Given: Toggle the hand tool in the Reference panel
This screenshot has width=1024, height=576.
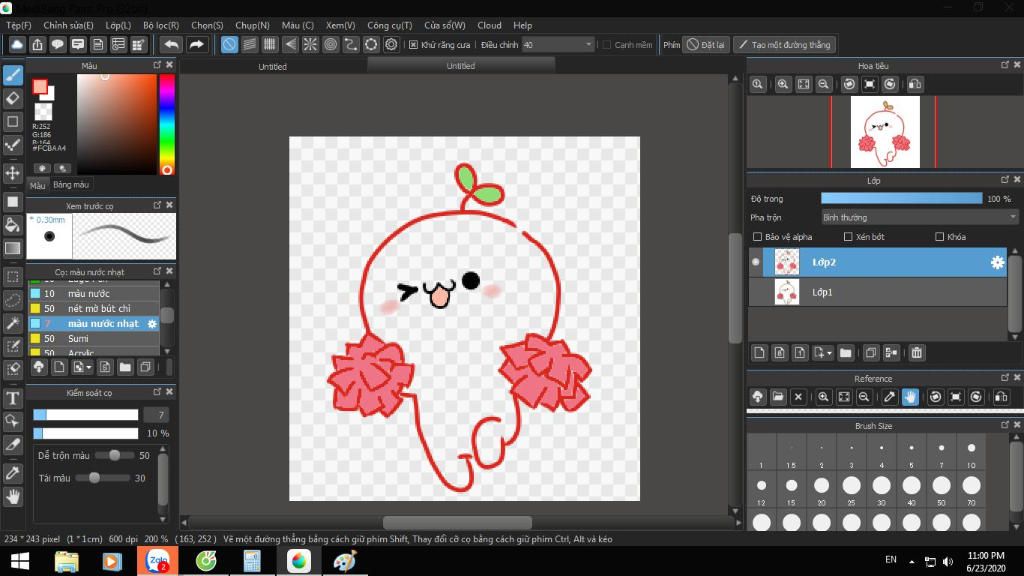Looking at the screenshot, I should coord(910,397).
